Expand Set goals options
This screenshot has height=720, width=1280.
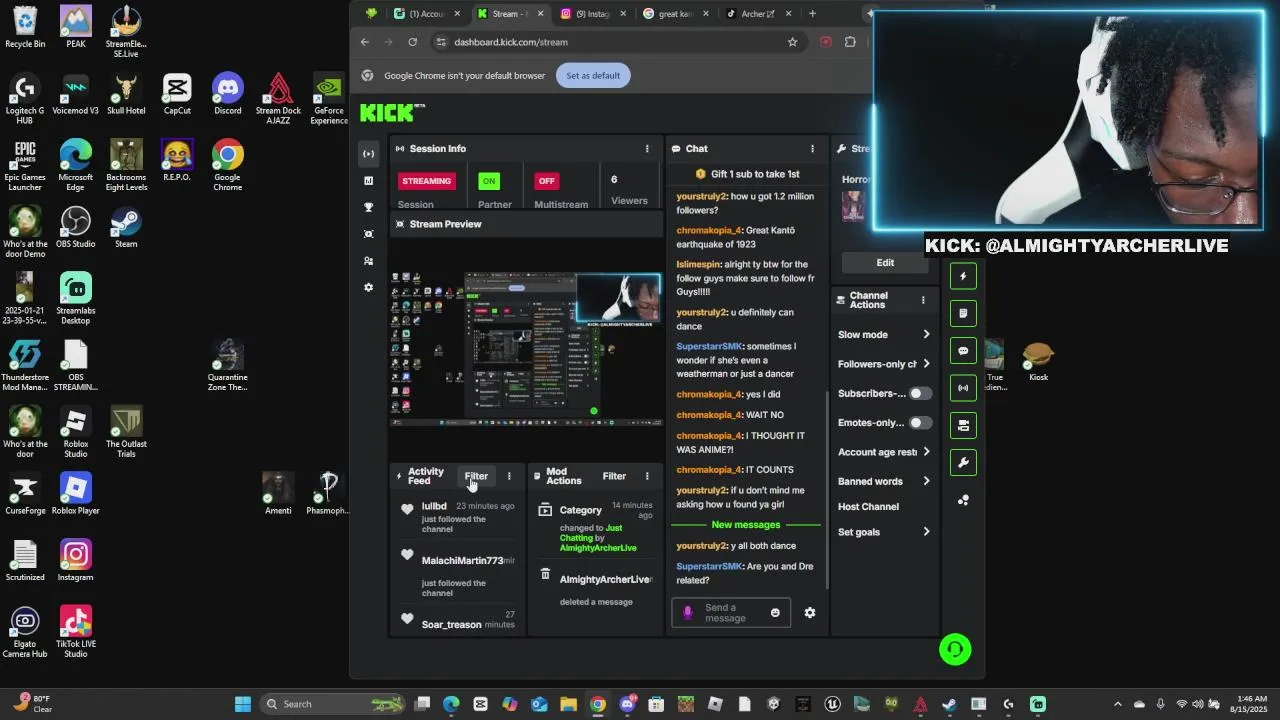pos(884,532)
